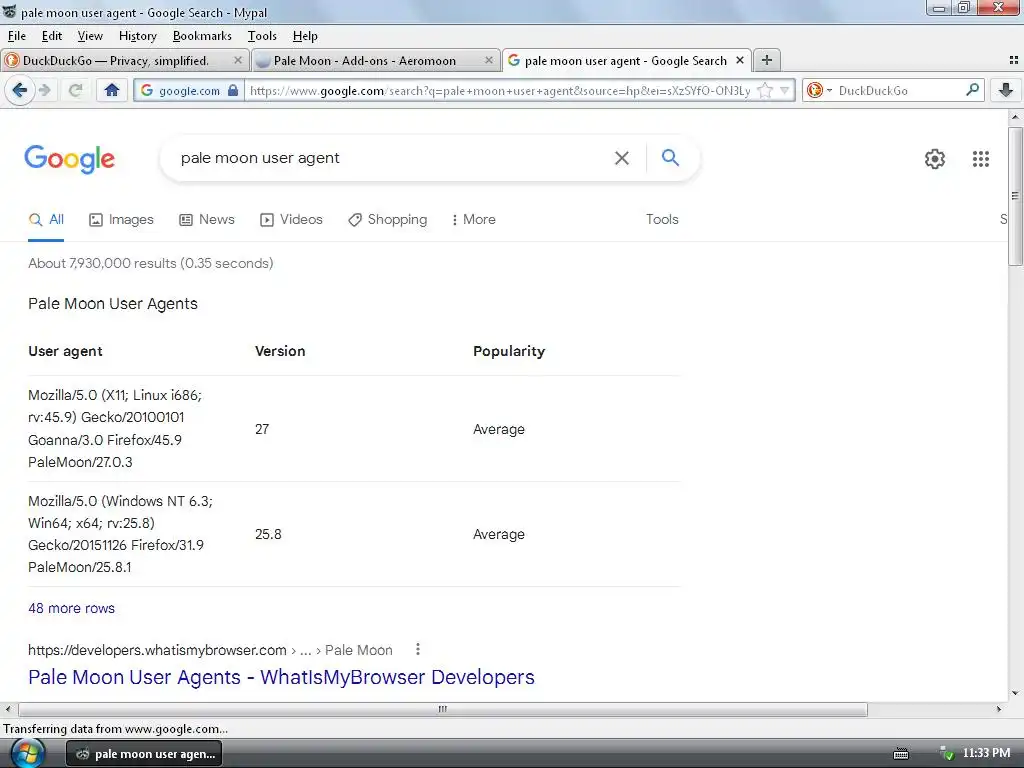Open the Tools menu in menu bar
Image resolution: width=1024 pixels, height=768 pixels.
(x=262, y=36)
